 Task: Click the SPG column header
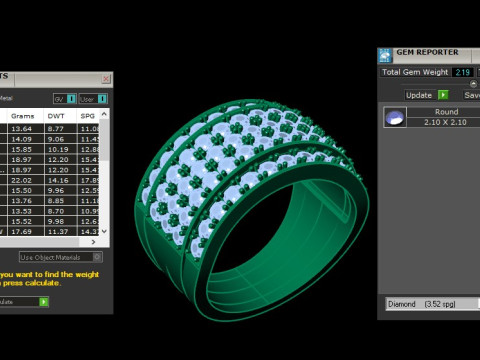[88, 116]
